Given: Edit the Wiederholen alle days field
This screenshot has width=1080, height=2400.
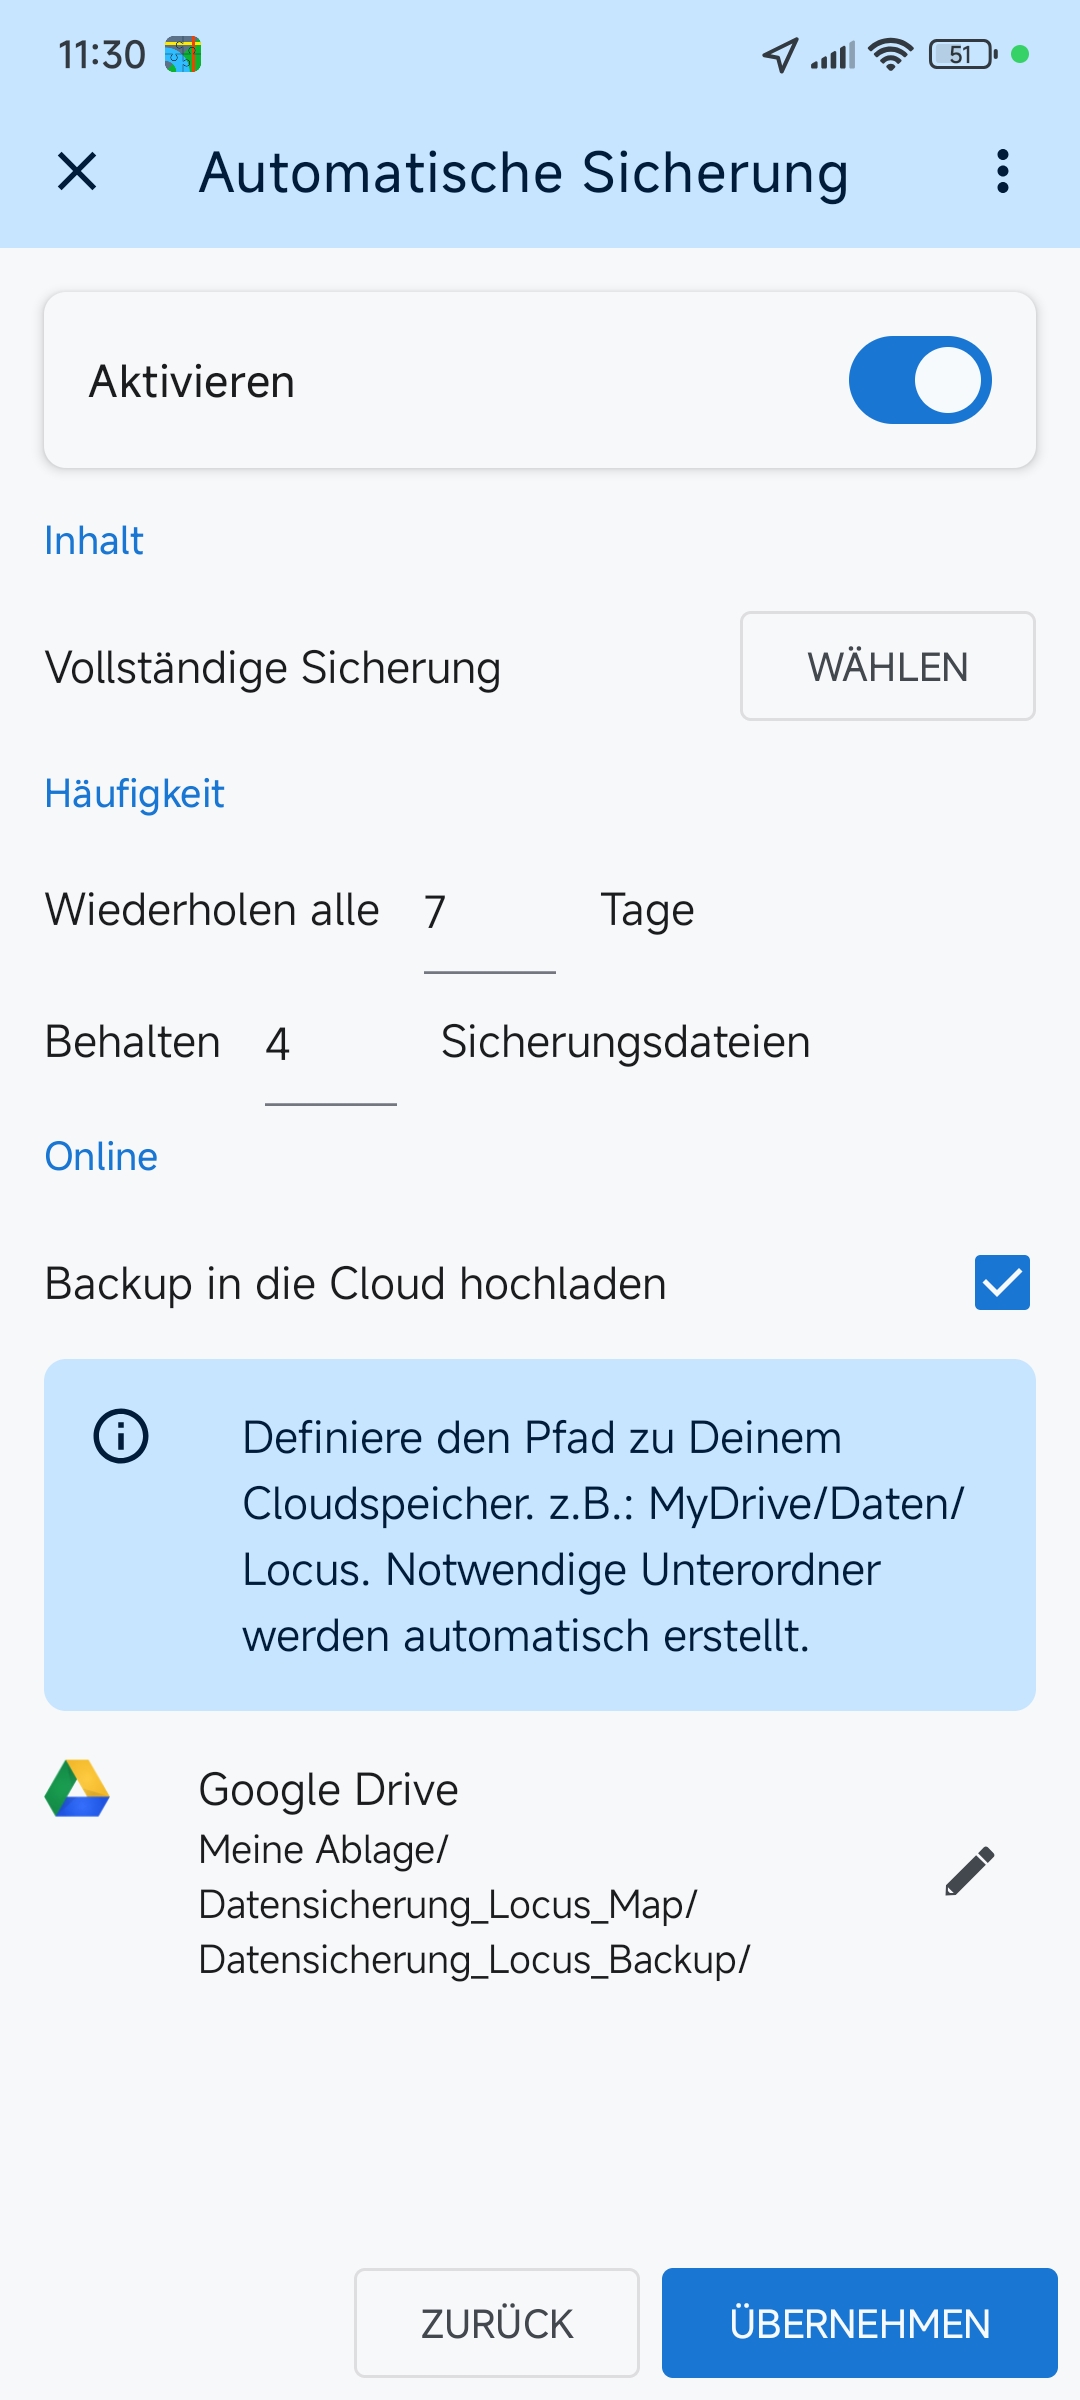Looking at the screenshot, I should [x=488, y=912].
